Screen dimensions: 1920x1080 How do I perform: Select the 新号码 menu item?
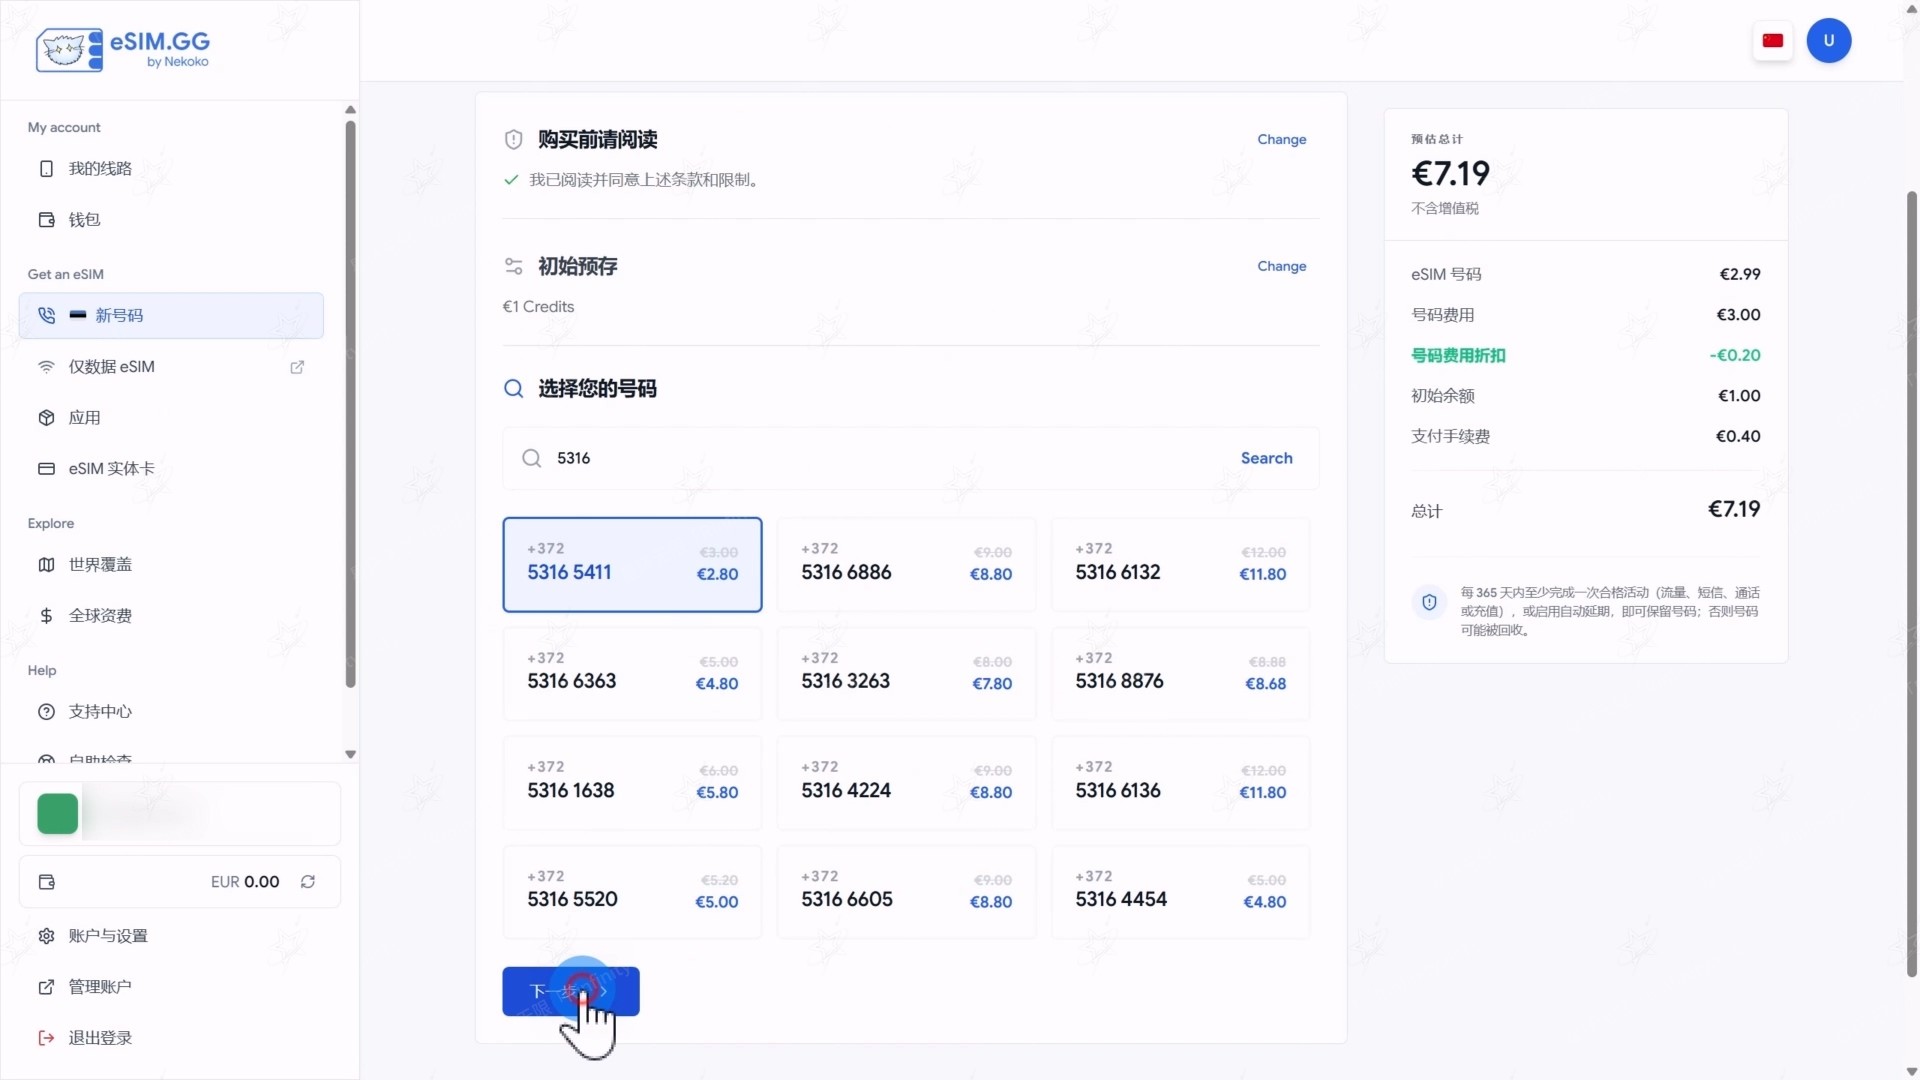point(171,315)
